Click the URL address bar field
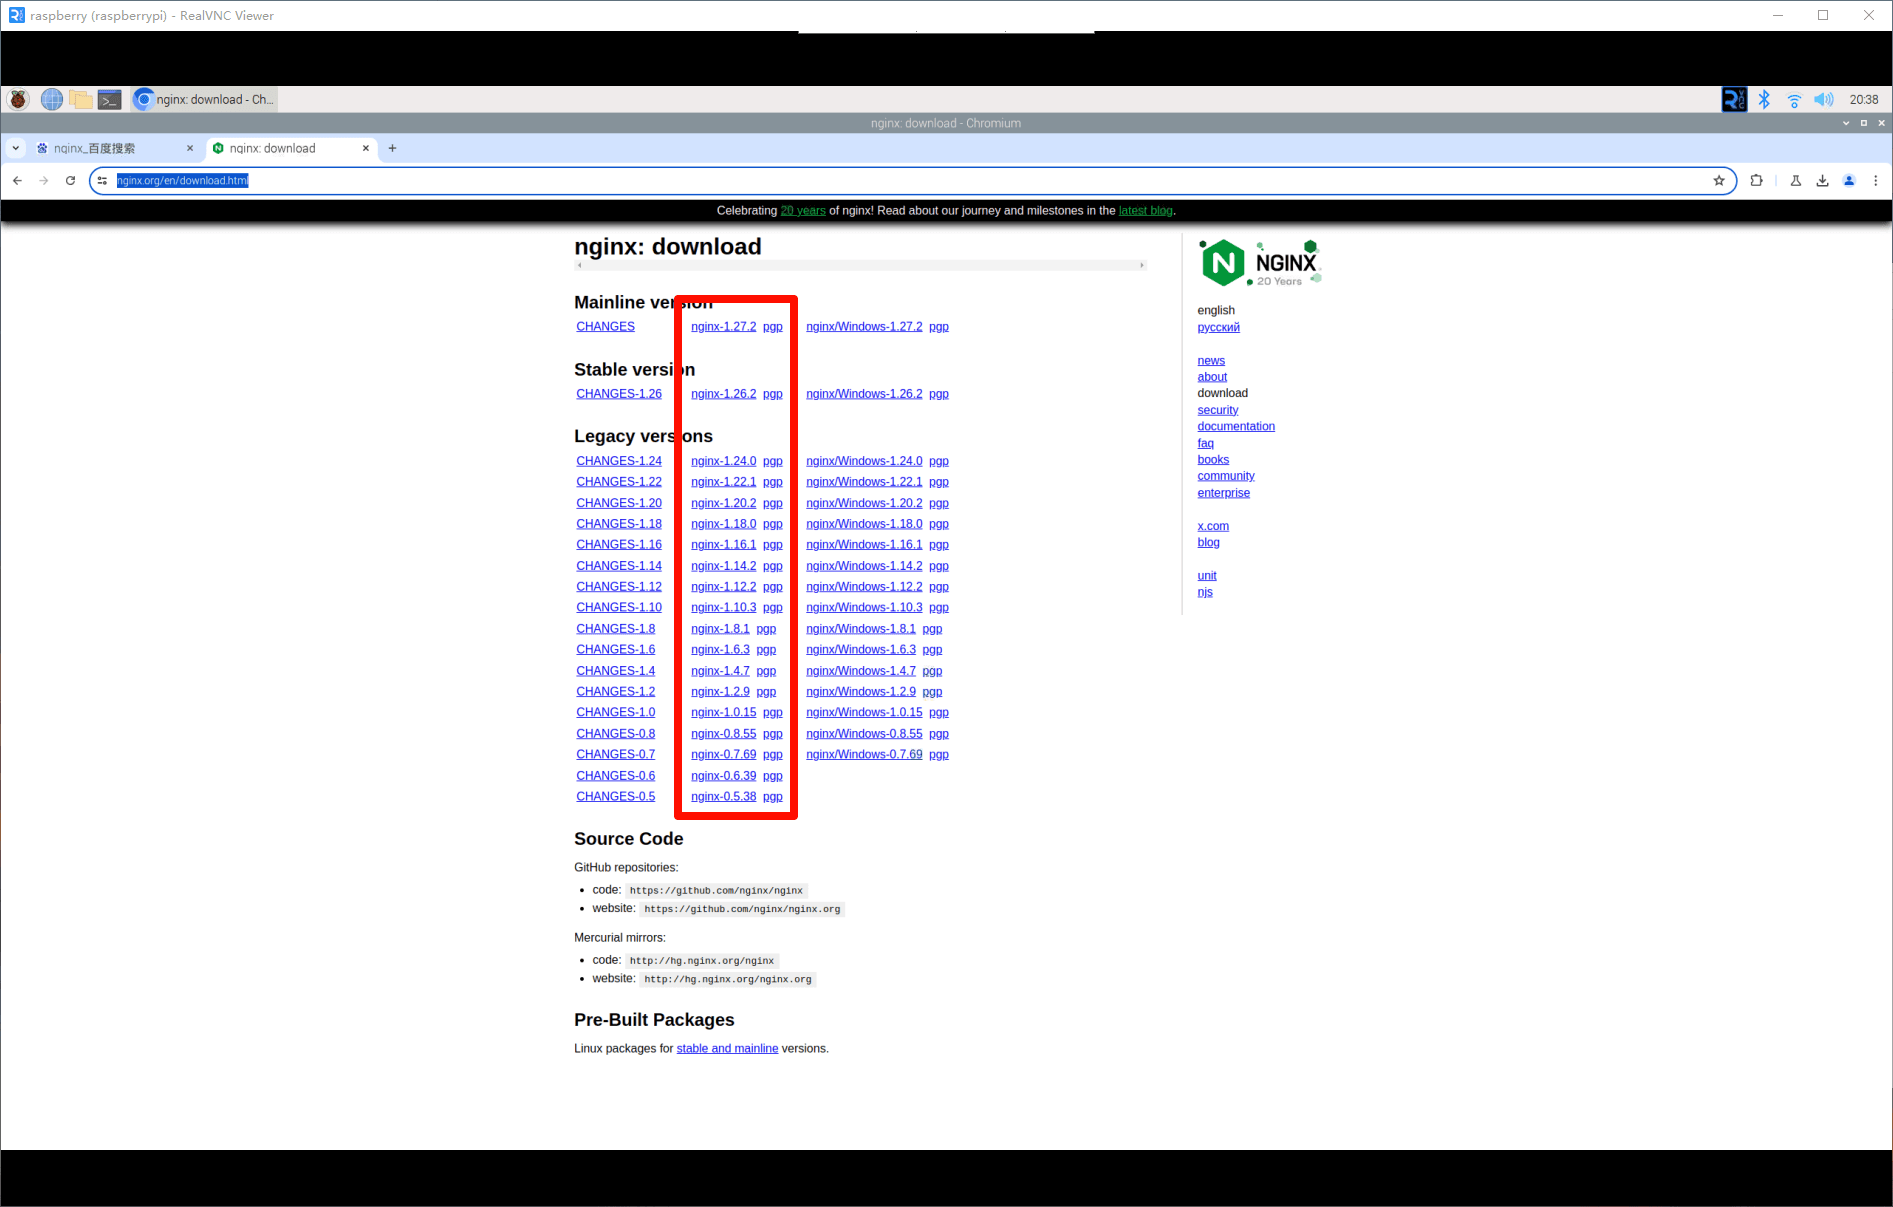Viewport: 1893px width, 1207px height. pyautogui.click(x=900, y=181)
